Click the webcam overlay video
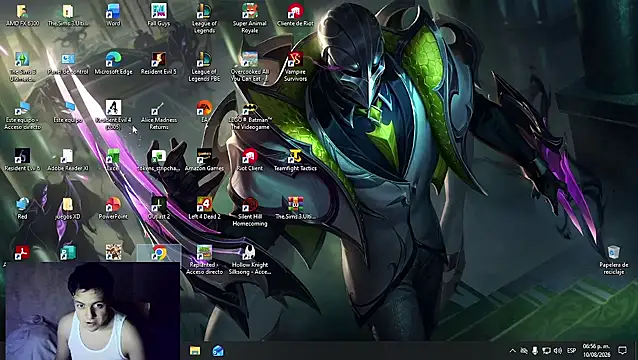 point(93,311)
